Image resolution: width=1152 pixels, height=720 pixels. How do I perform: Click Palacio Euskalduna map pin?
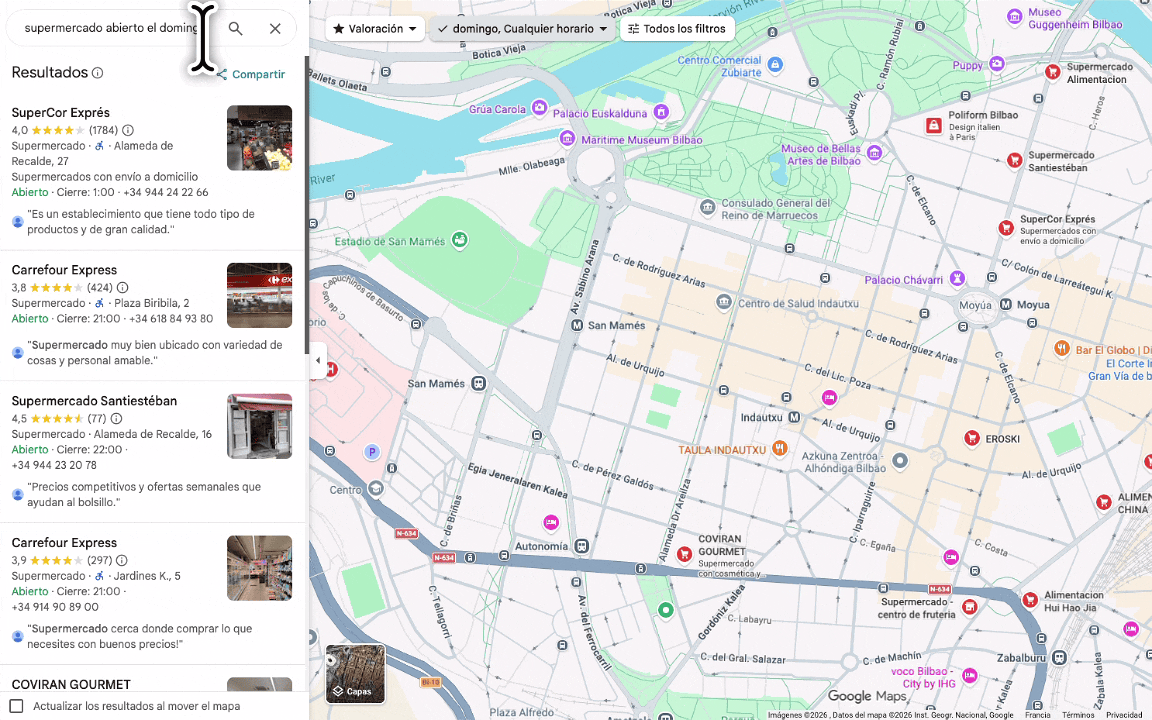click(661, 112)
